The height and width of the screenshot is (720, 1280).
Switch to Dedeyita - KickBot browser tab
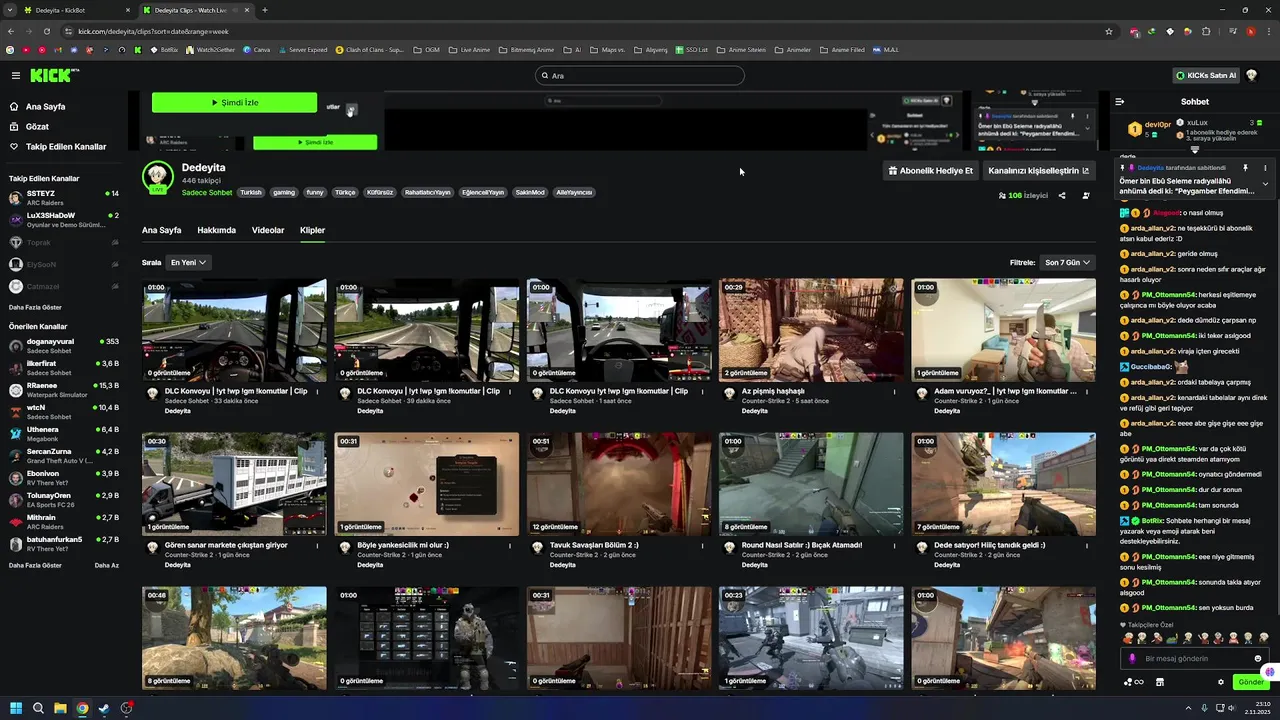coord(68,10)
